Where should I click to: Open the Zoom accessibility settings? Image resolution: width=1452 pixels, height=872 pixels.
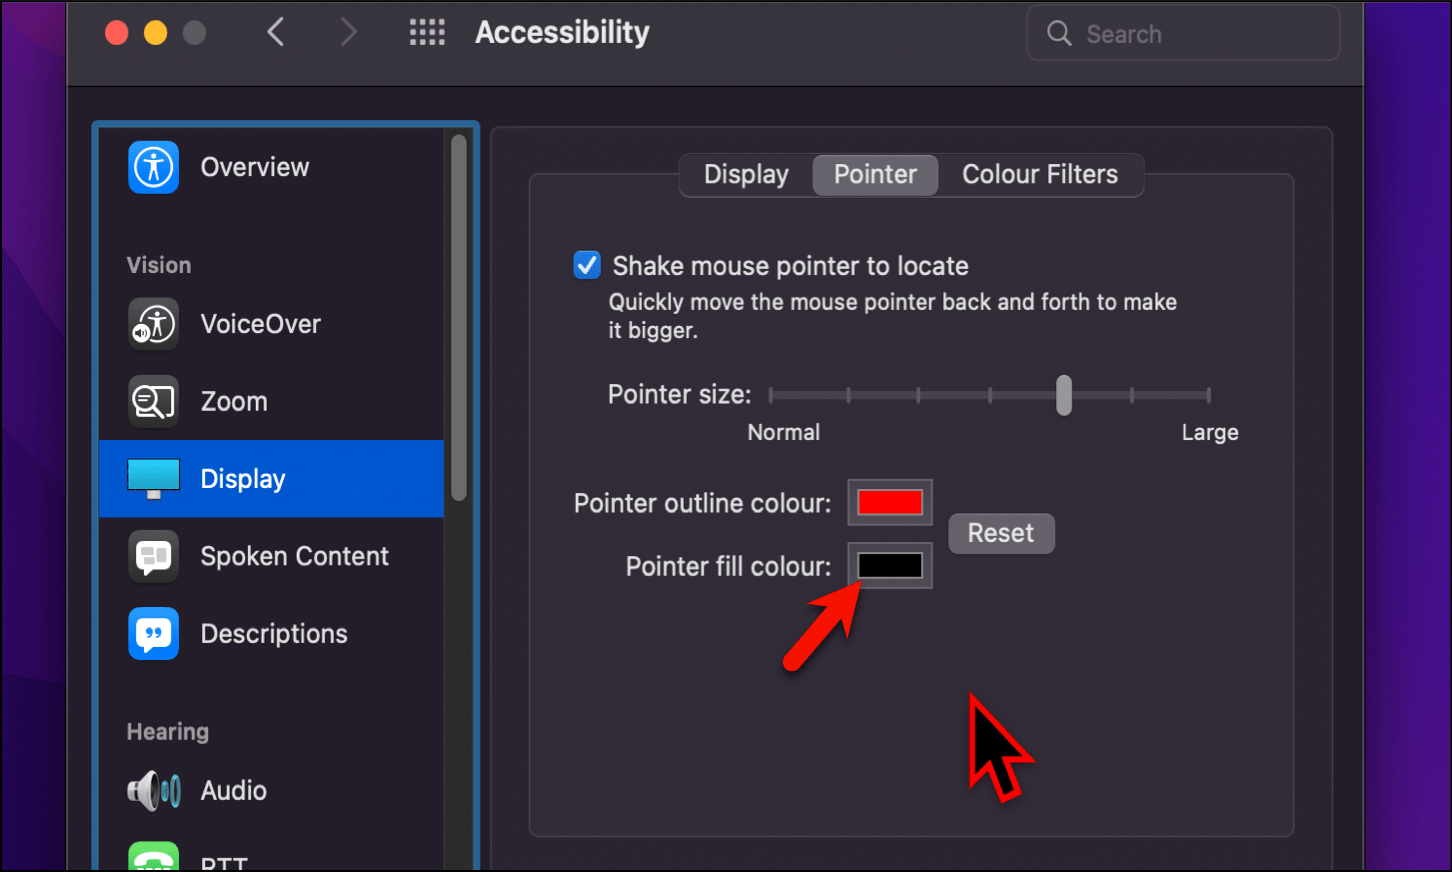[232, 400]
